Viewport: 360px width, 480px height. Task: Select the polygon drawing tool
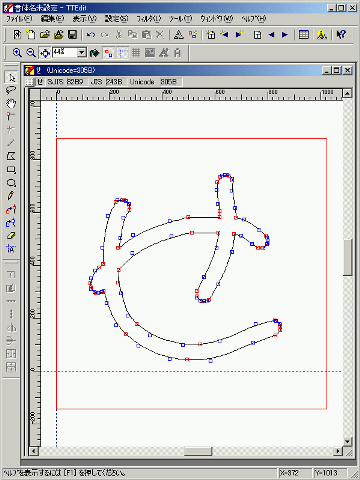pyautogui.click(x=11, y=156)
